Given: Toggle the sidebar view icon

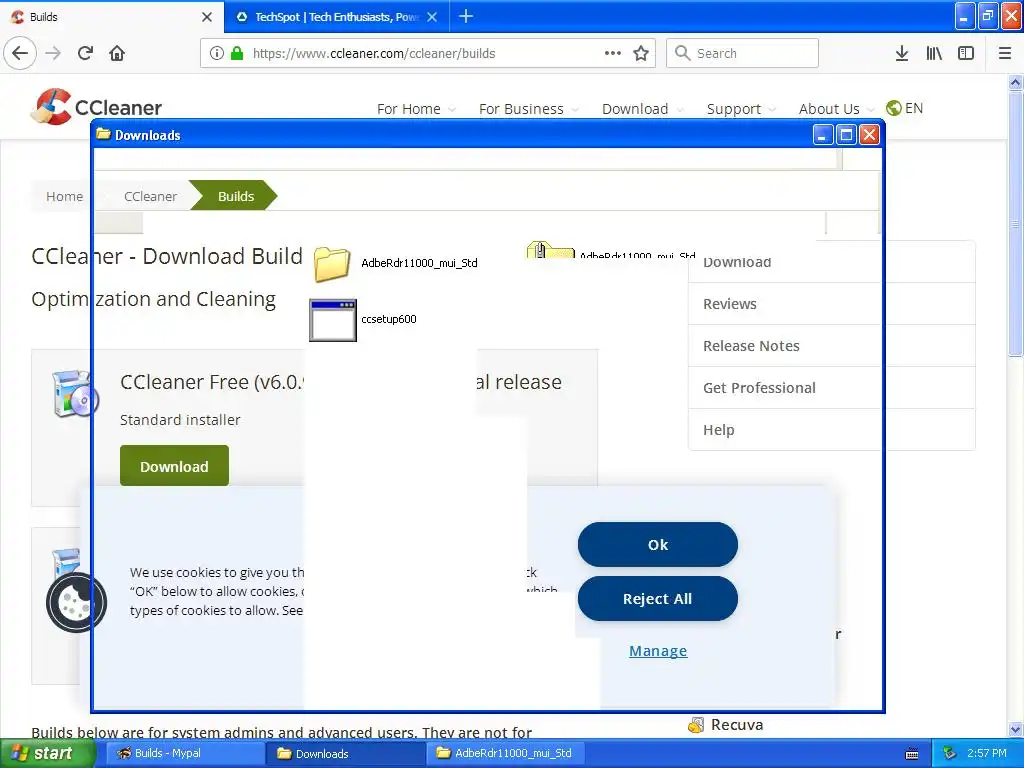Looking at the screenshot, I should click(x=966, y=53).
